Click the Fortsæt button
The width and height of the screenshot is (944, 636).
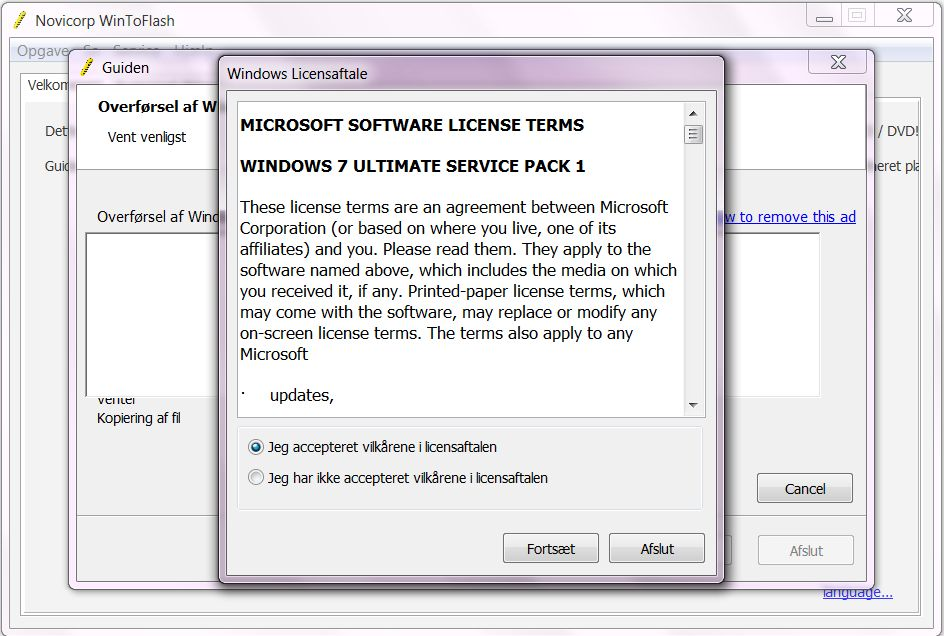[x=550, y=548]
